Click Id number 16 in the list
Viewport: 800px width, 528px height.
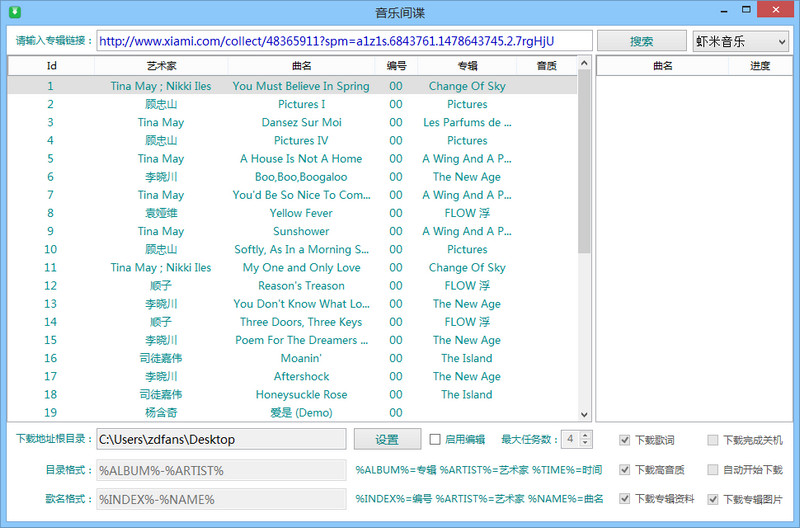[x=51, y=358]
